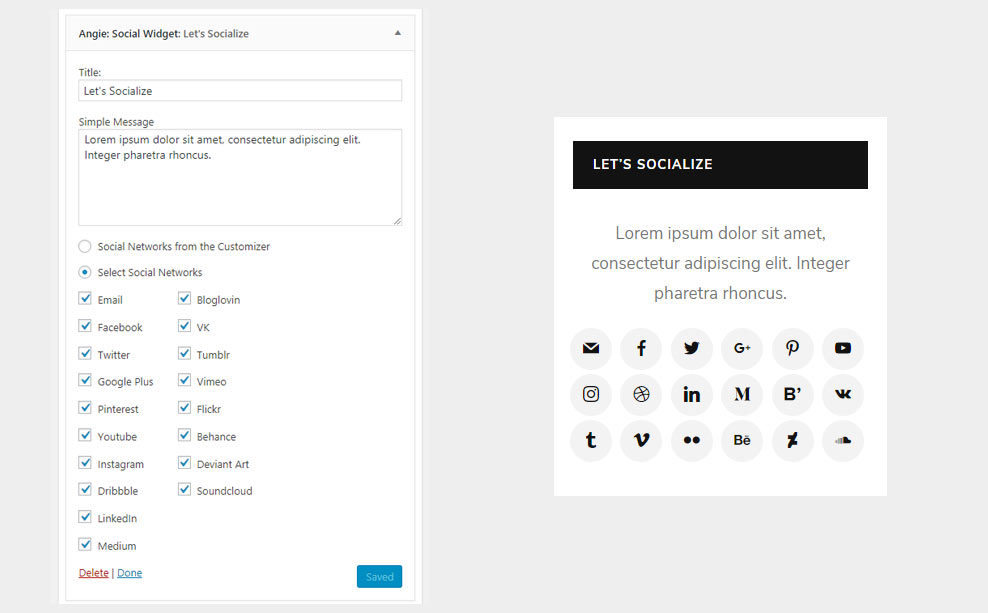Open the Facebook social icon
The width and height of the screenshot is (988, 613).
(641, 348)
